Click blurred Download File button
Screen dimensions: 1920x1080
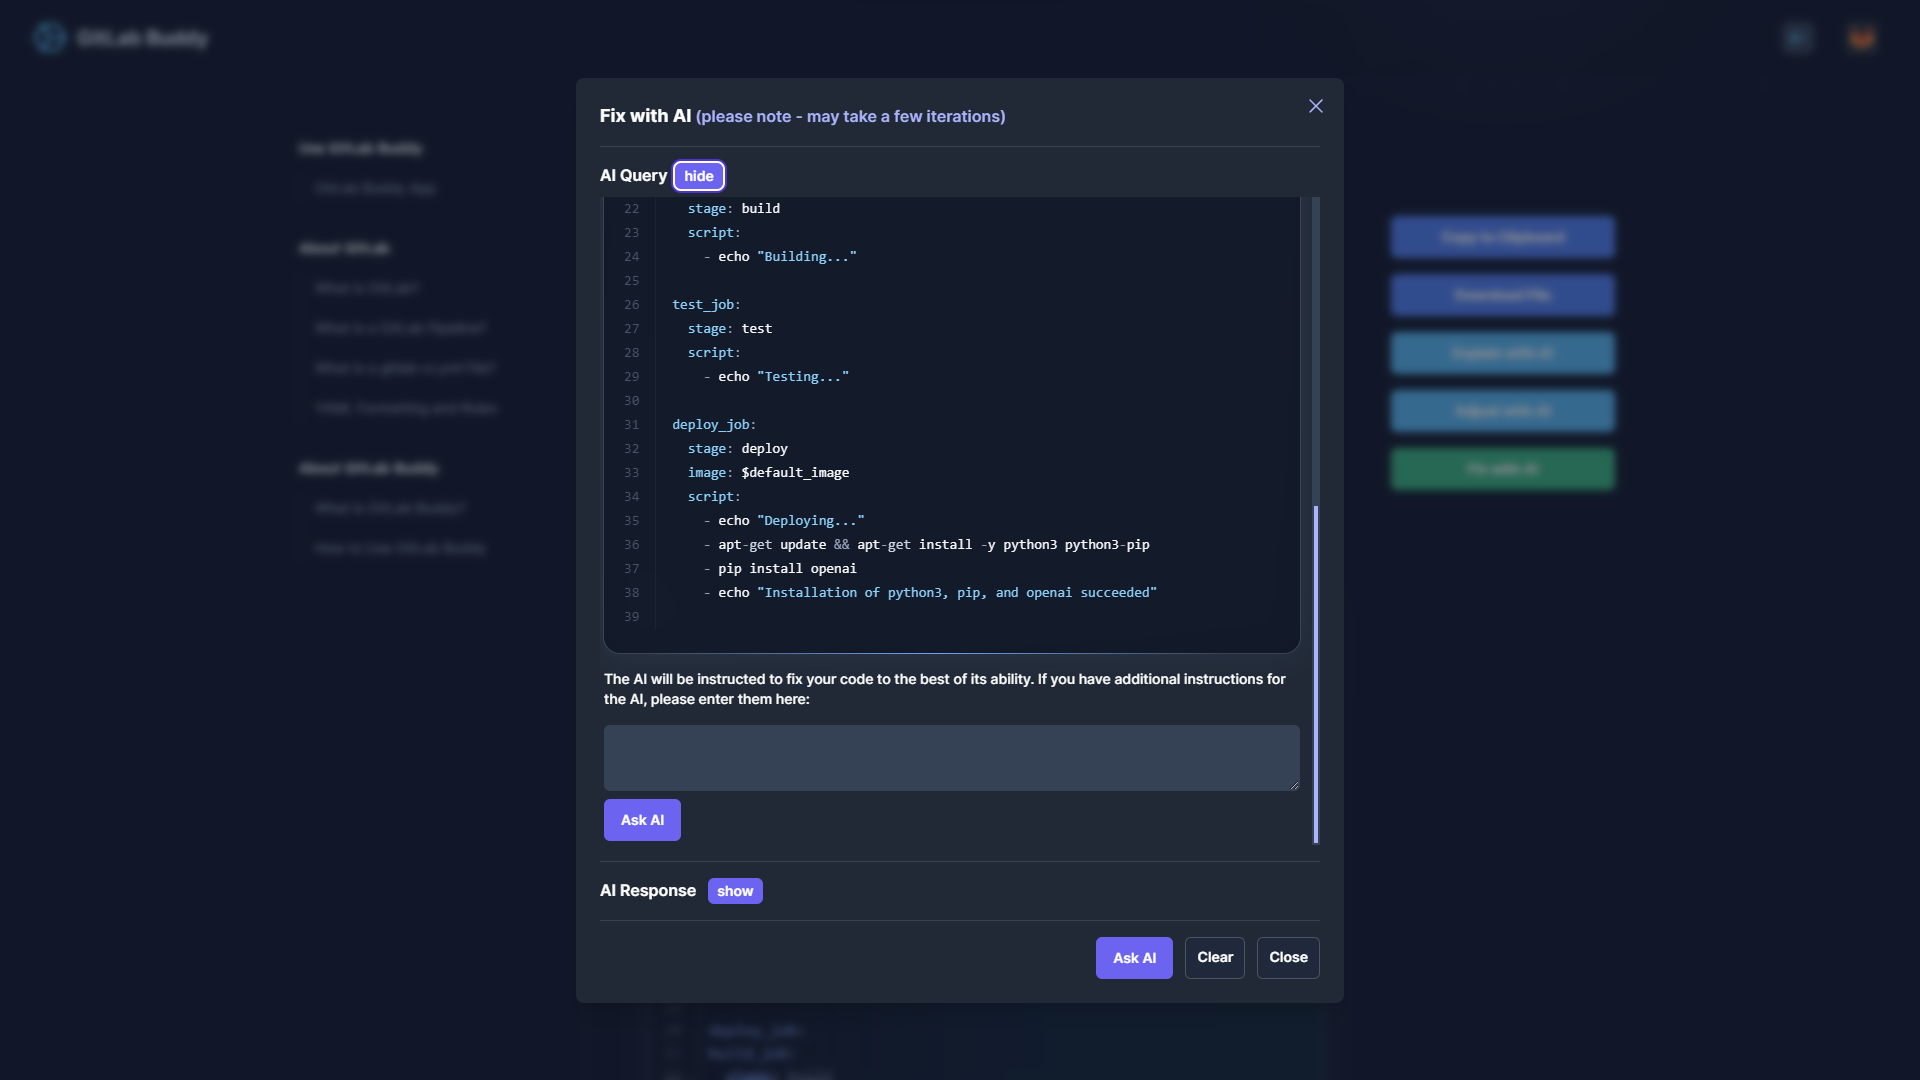(1502, 295)
